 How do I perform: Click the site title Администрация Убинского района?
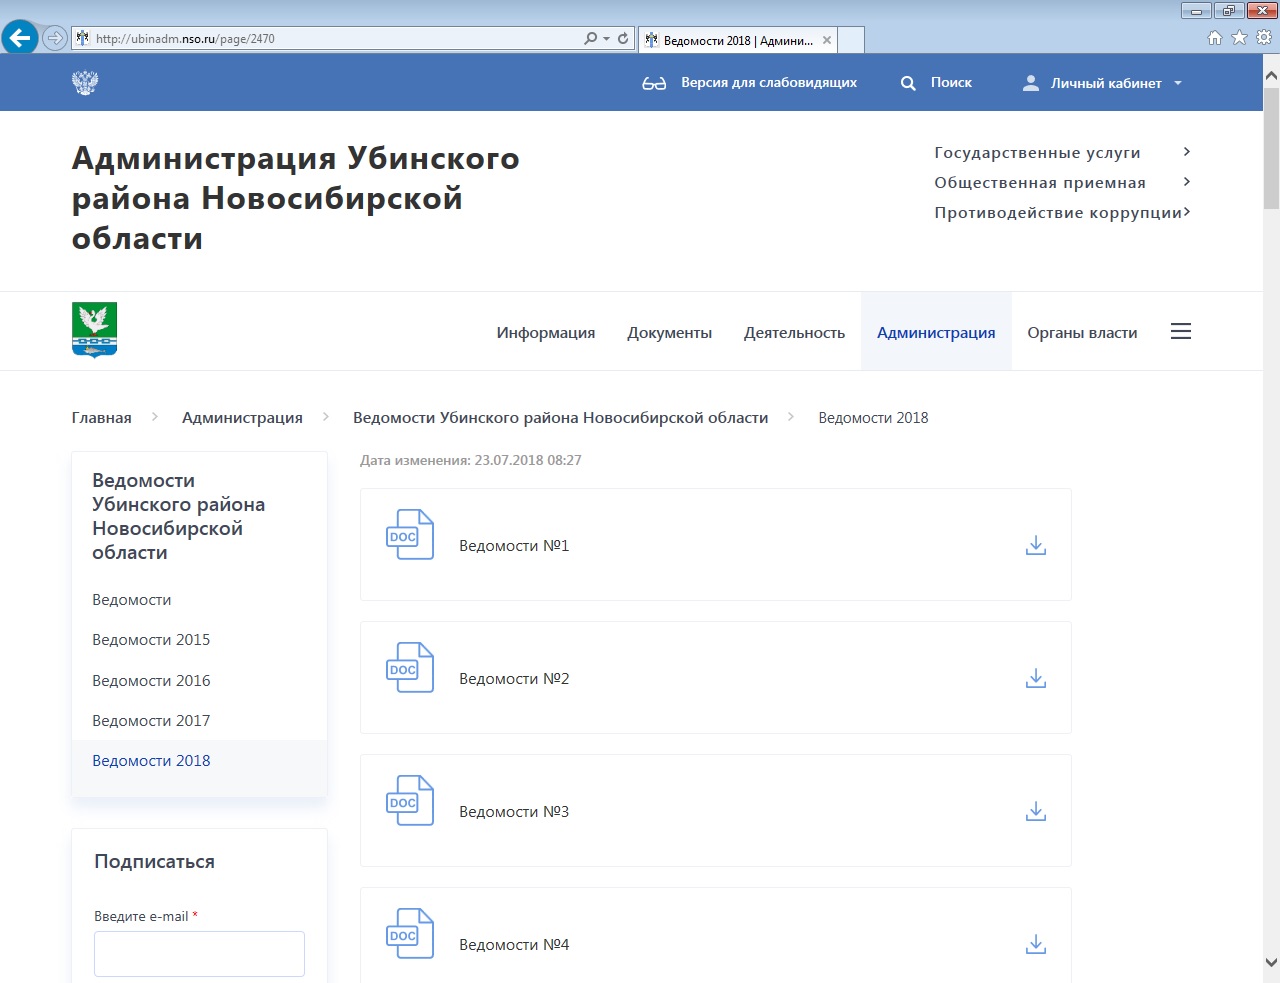pyautogui.click(x=296, y=198)
